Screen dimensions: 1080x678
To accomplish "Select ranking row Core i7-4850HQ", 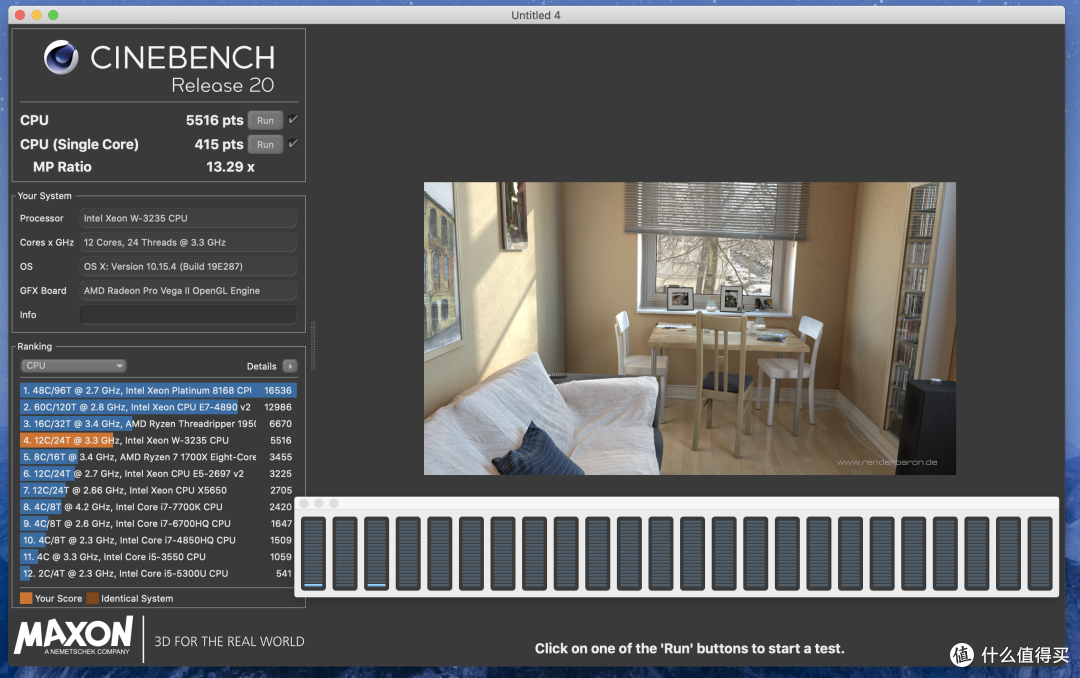I will pyautogui.click(x=158, y=540).
